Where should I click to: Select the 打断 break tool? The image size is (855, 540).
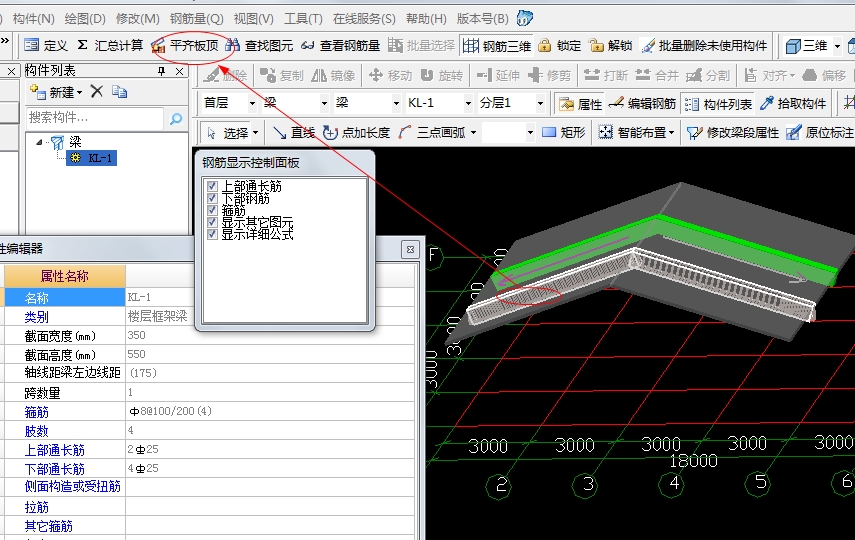606,75
